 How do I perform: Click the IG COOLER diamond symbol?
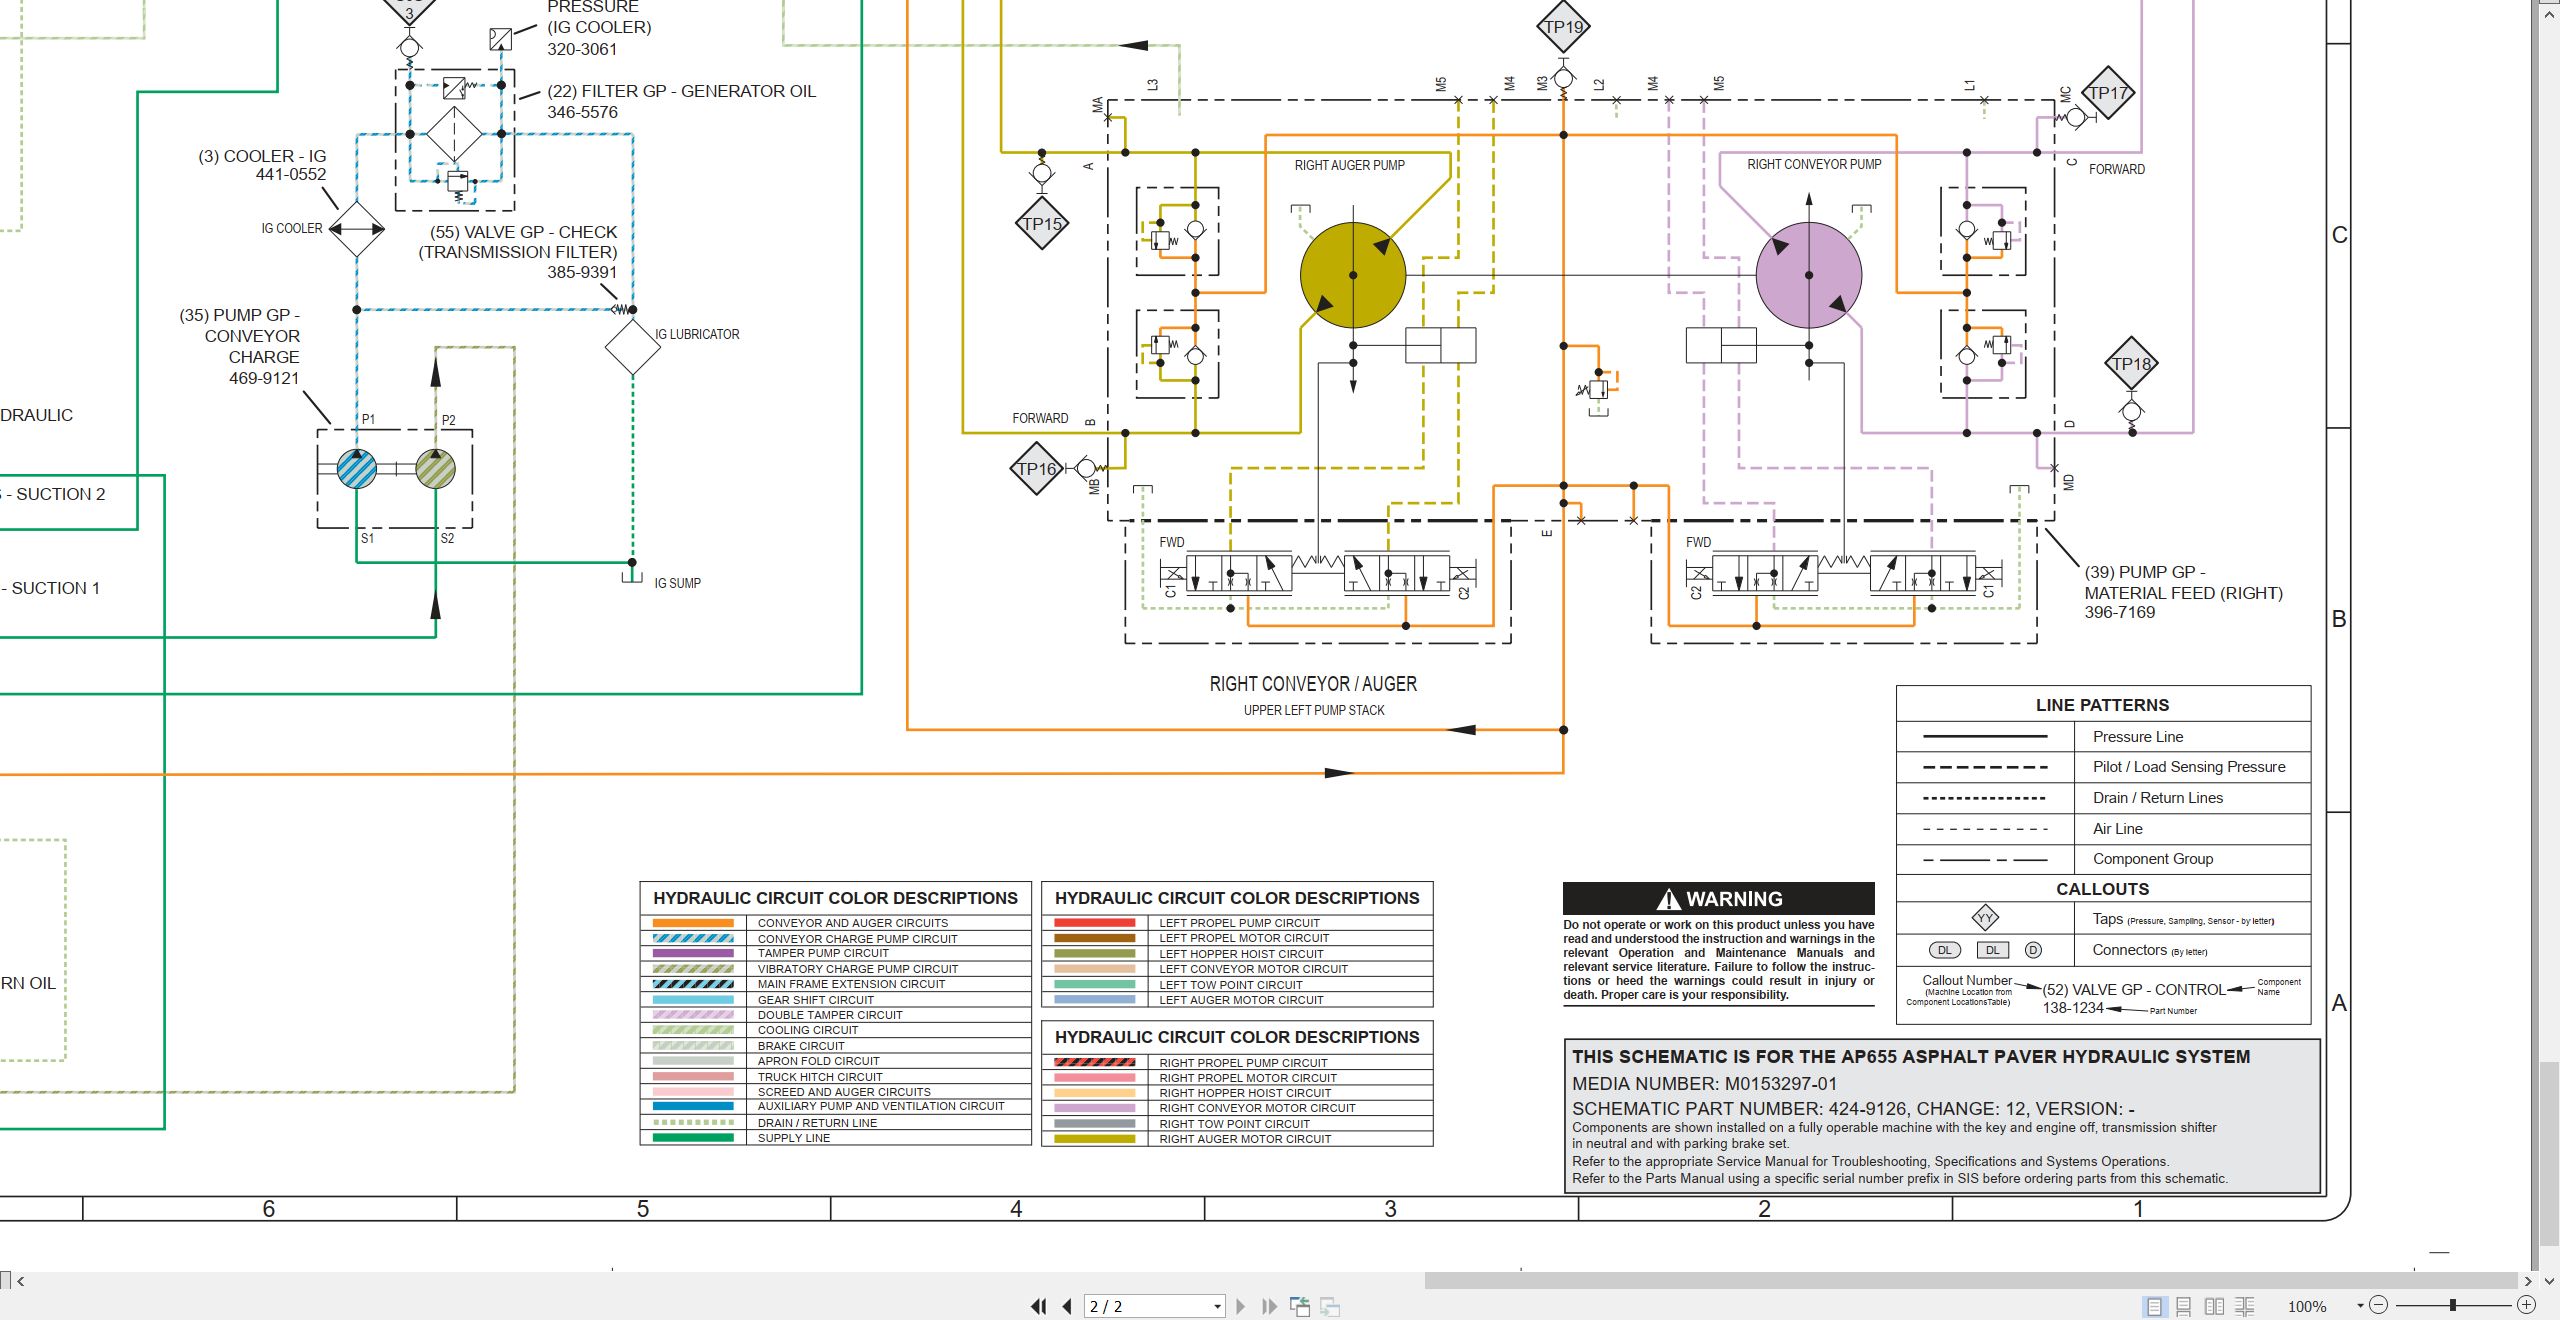[x=357, y=229]
